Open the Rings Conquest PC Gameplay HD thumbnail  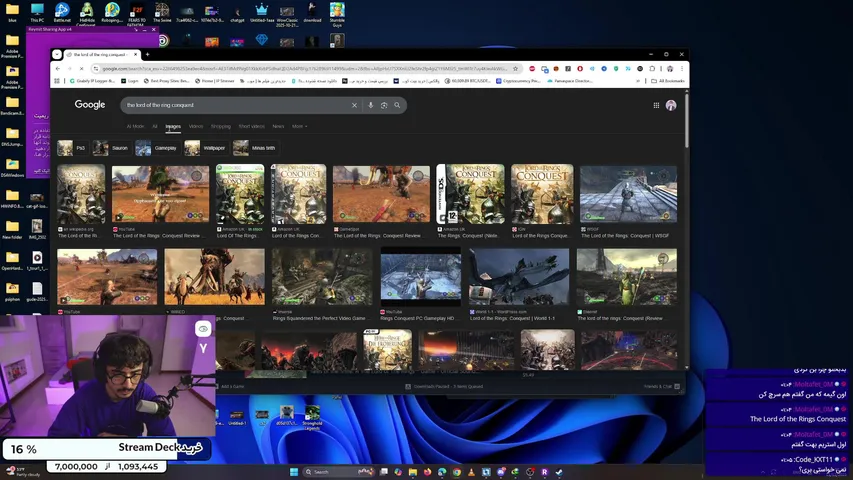421,276
